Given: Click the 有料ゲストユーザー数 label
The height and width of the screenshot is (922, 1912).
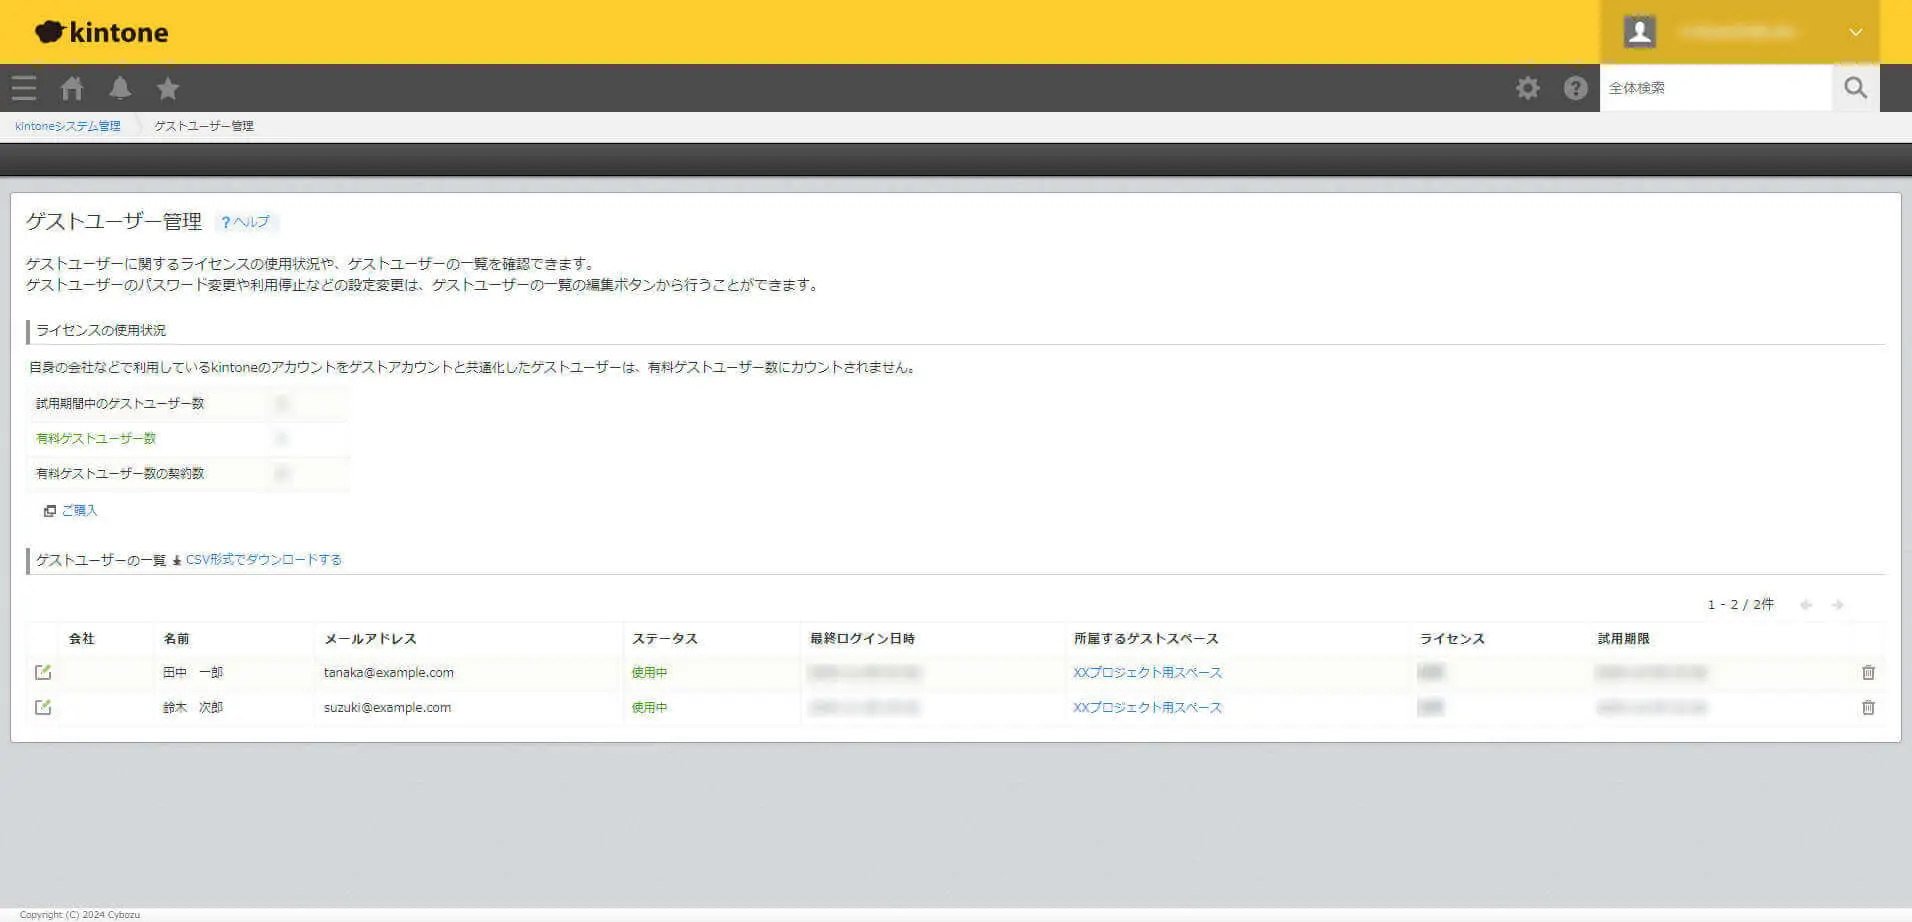Looking at the screenshot, I should (x=96, y=438).
